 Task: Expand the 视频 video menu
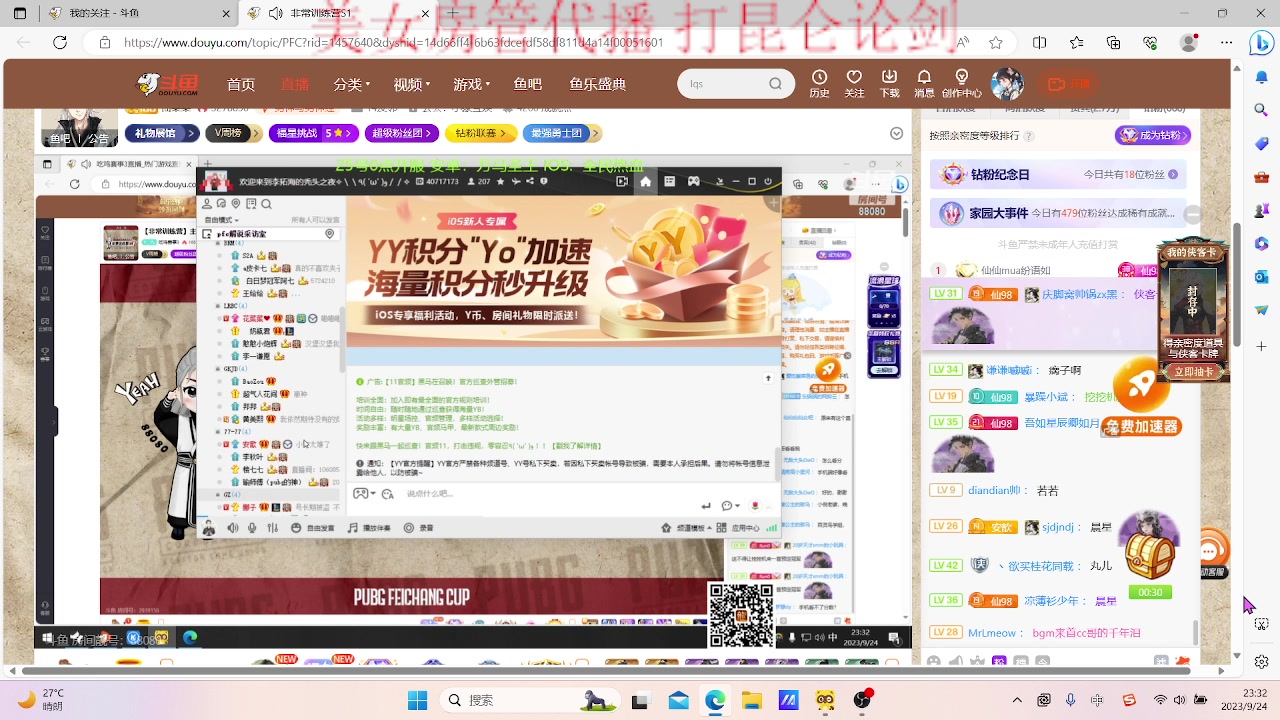(413, 84)
